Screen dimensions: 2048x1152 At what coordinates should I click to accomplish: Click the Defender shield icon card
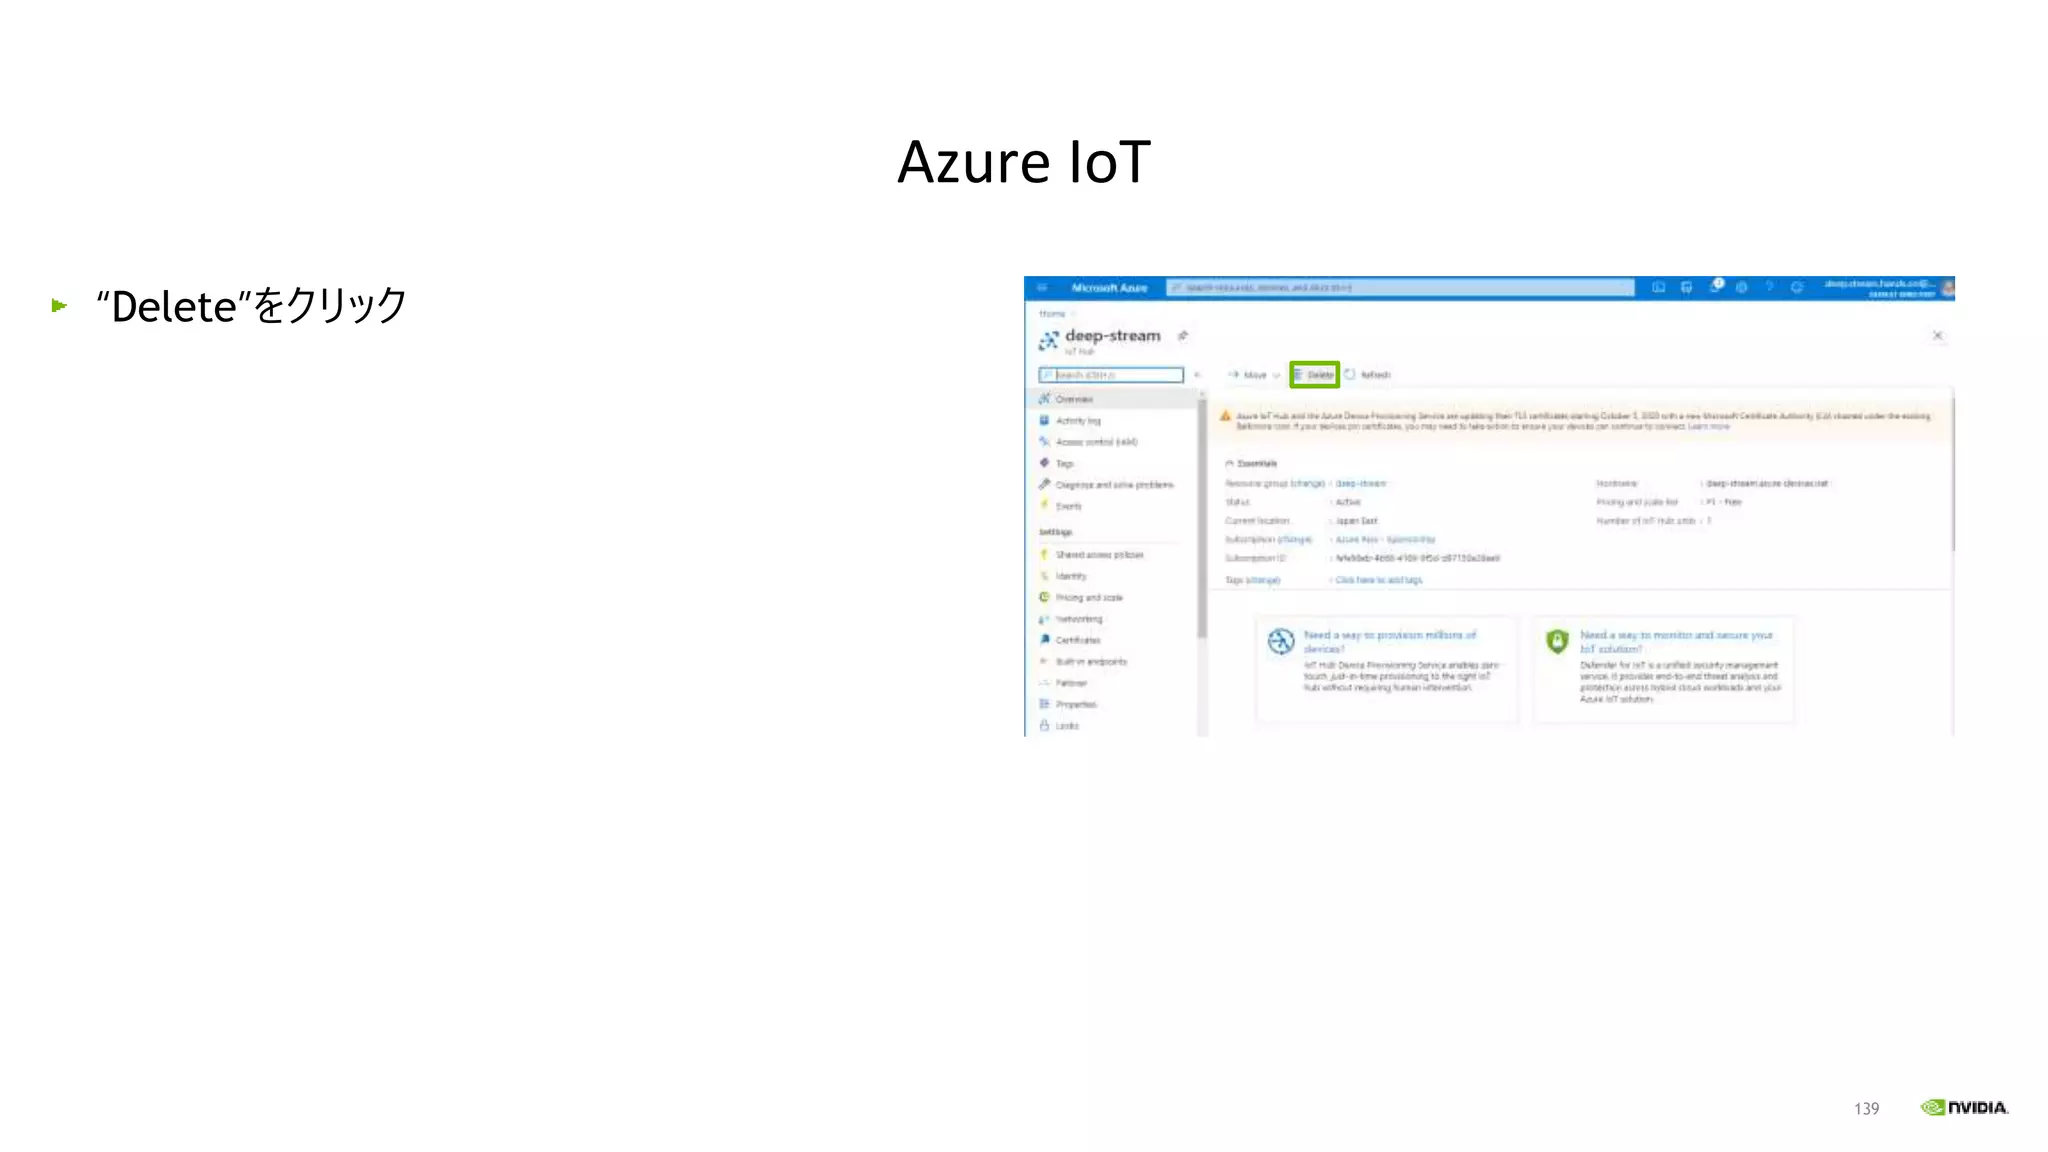1557,641
